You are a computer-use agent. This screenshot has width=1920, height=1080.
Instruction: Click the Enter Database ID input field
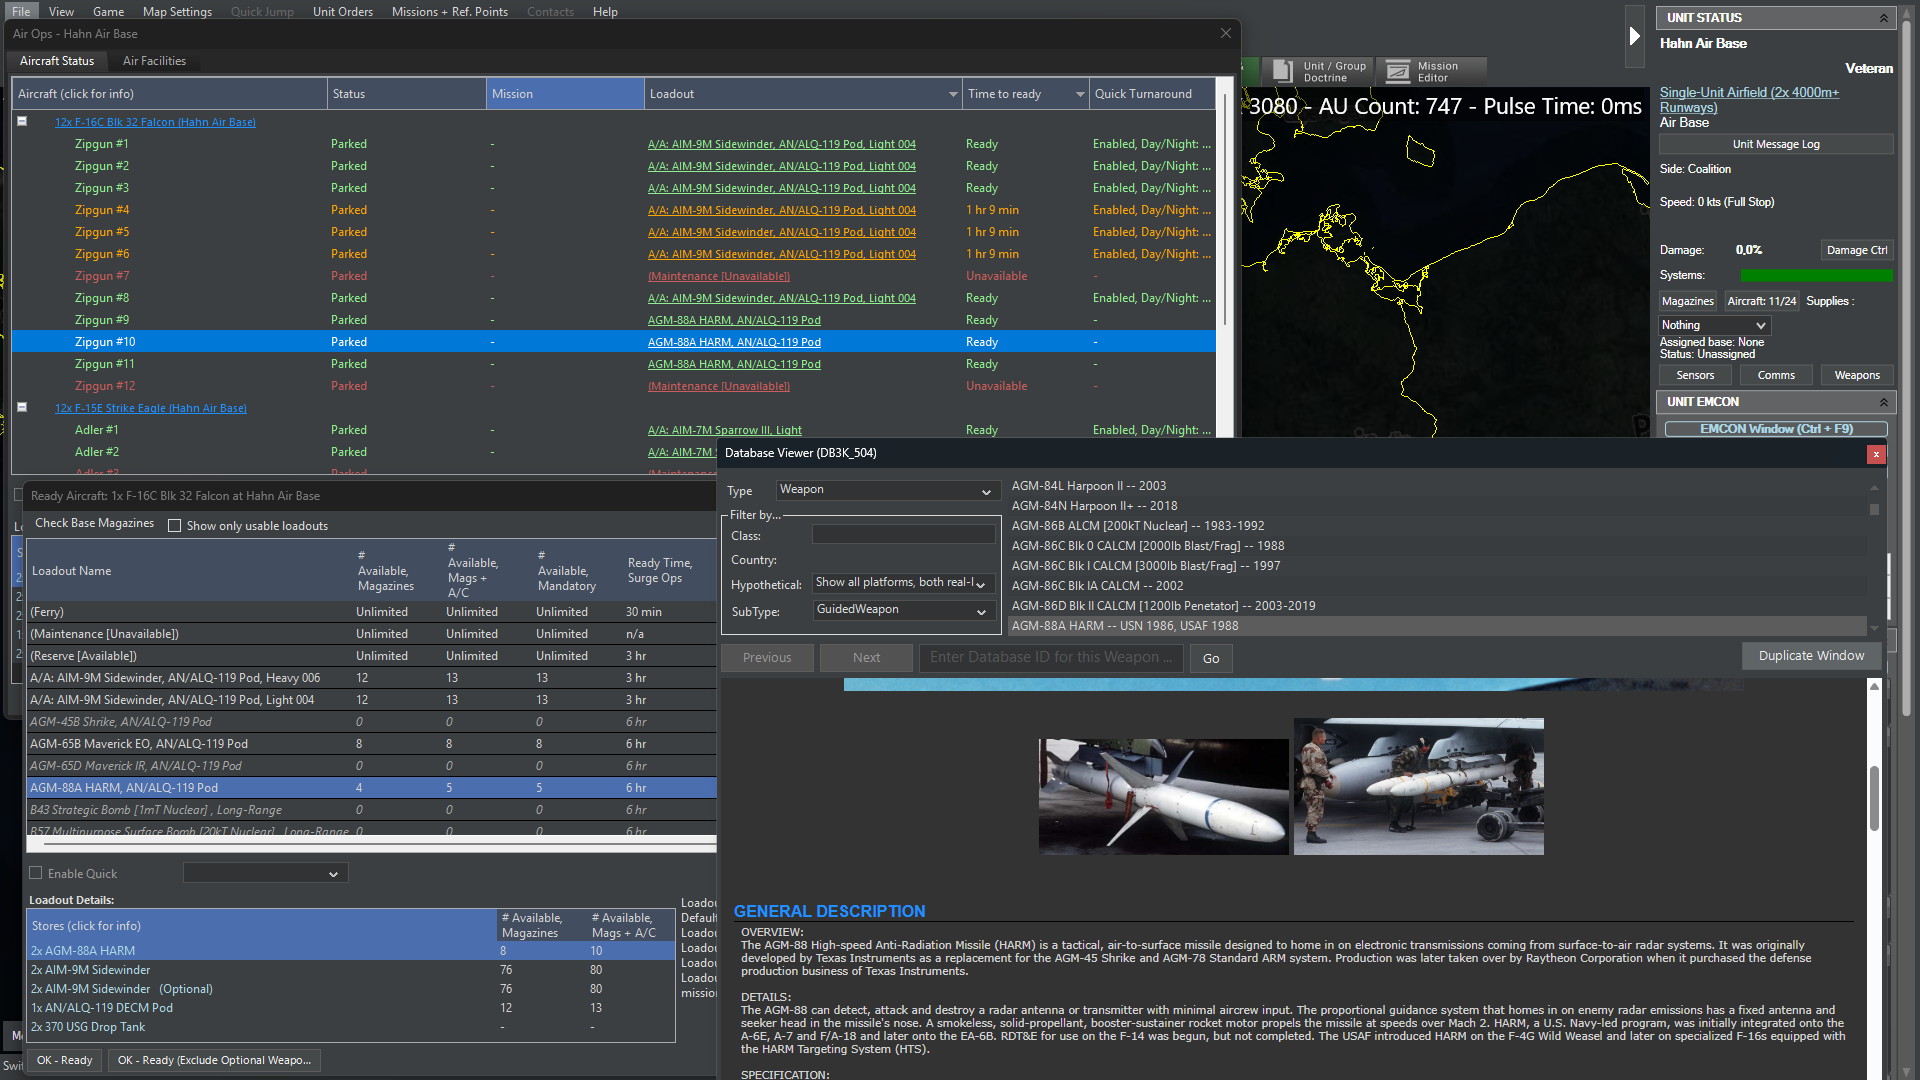[x=1050, y=658]
